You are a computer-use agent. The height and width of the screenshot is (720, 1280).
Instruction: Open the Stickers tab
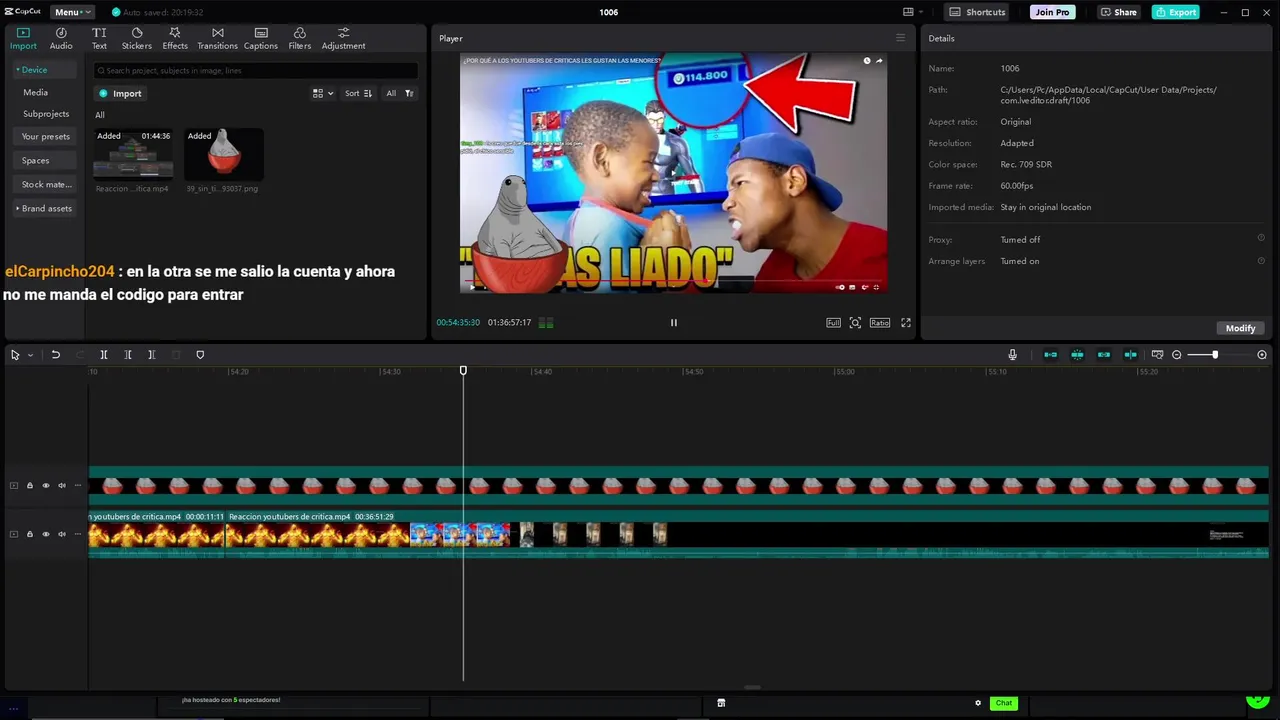pos(137,39)
